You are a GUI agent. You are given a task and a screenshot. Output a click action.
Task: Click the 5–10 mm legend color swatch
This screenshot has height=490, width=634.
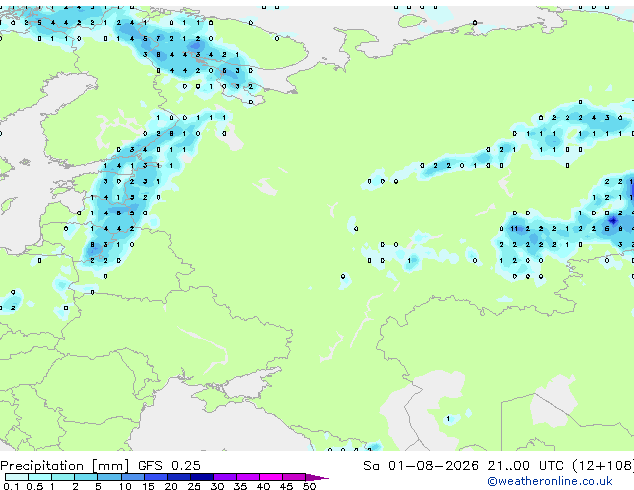(x=110, y=477)
